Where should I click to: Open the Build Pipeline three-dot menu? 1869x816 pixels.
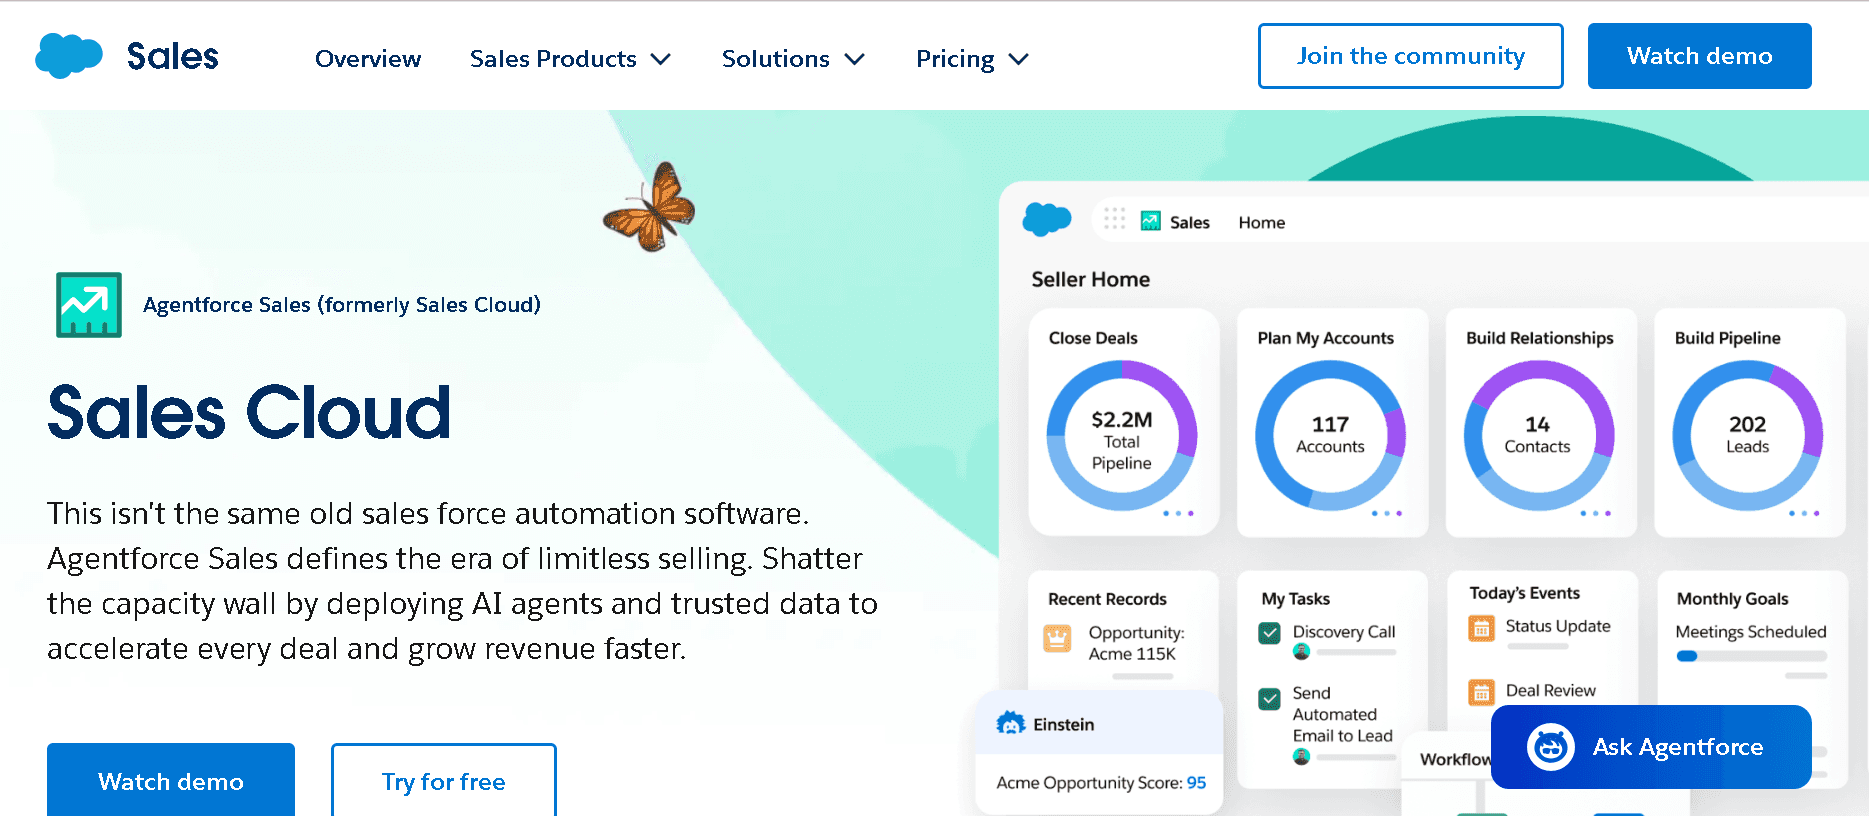(x=1804, y=513)
